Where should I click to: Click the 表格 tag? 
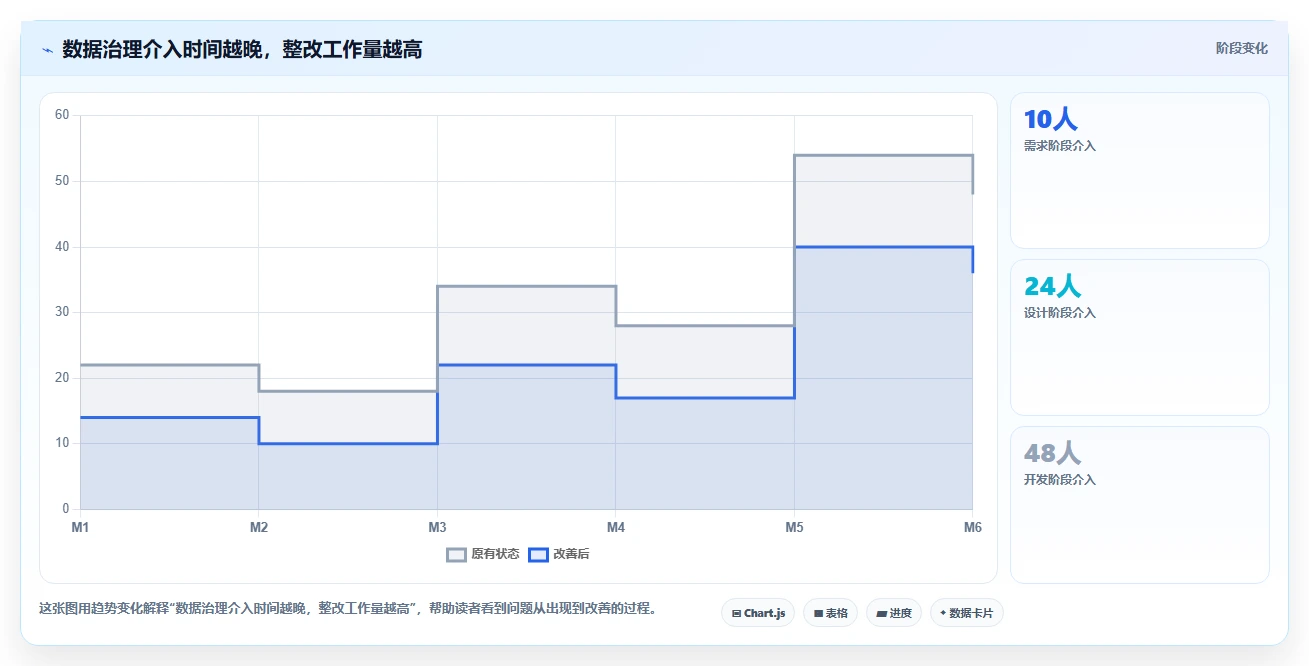830,613
